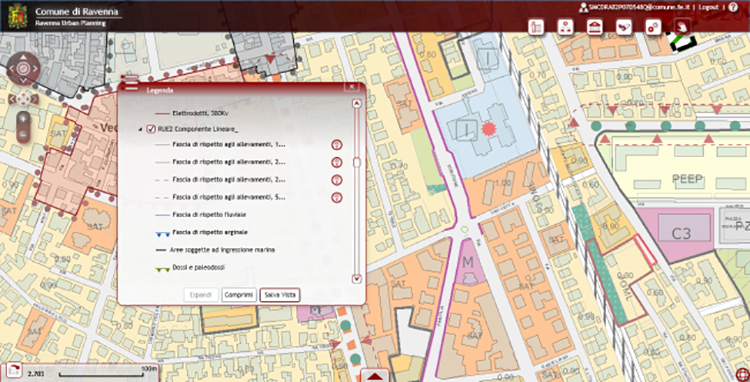Open the hierarchy diagram toolbar icon
This screenshot has height=382, width=750.
pyautogui.click(x=565, y=27)
